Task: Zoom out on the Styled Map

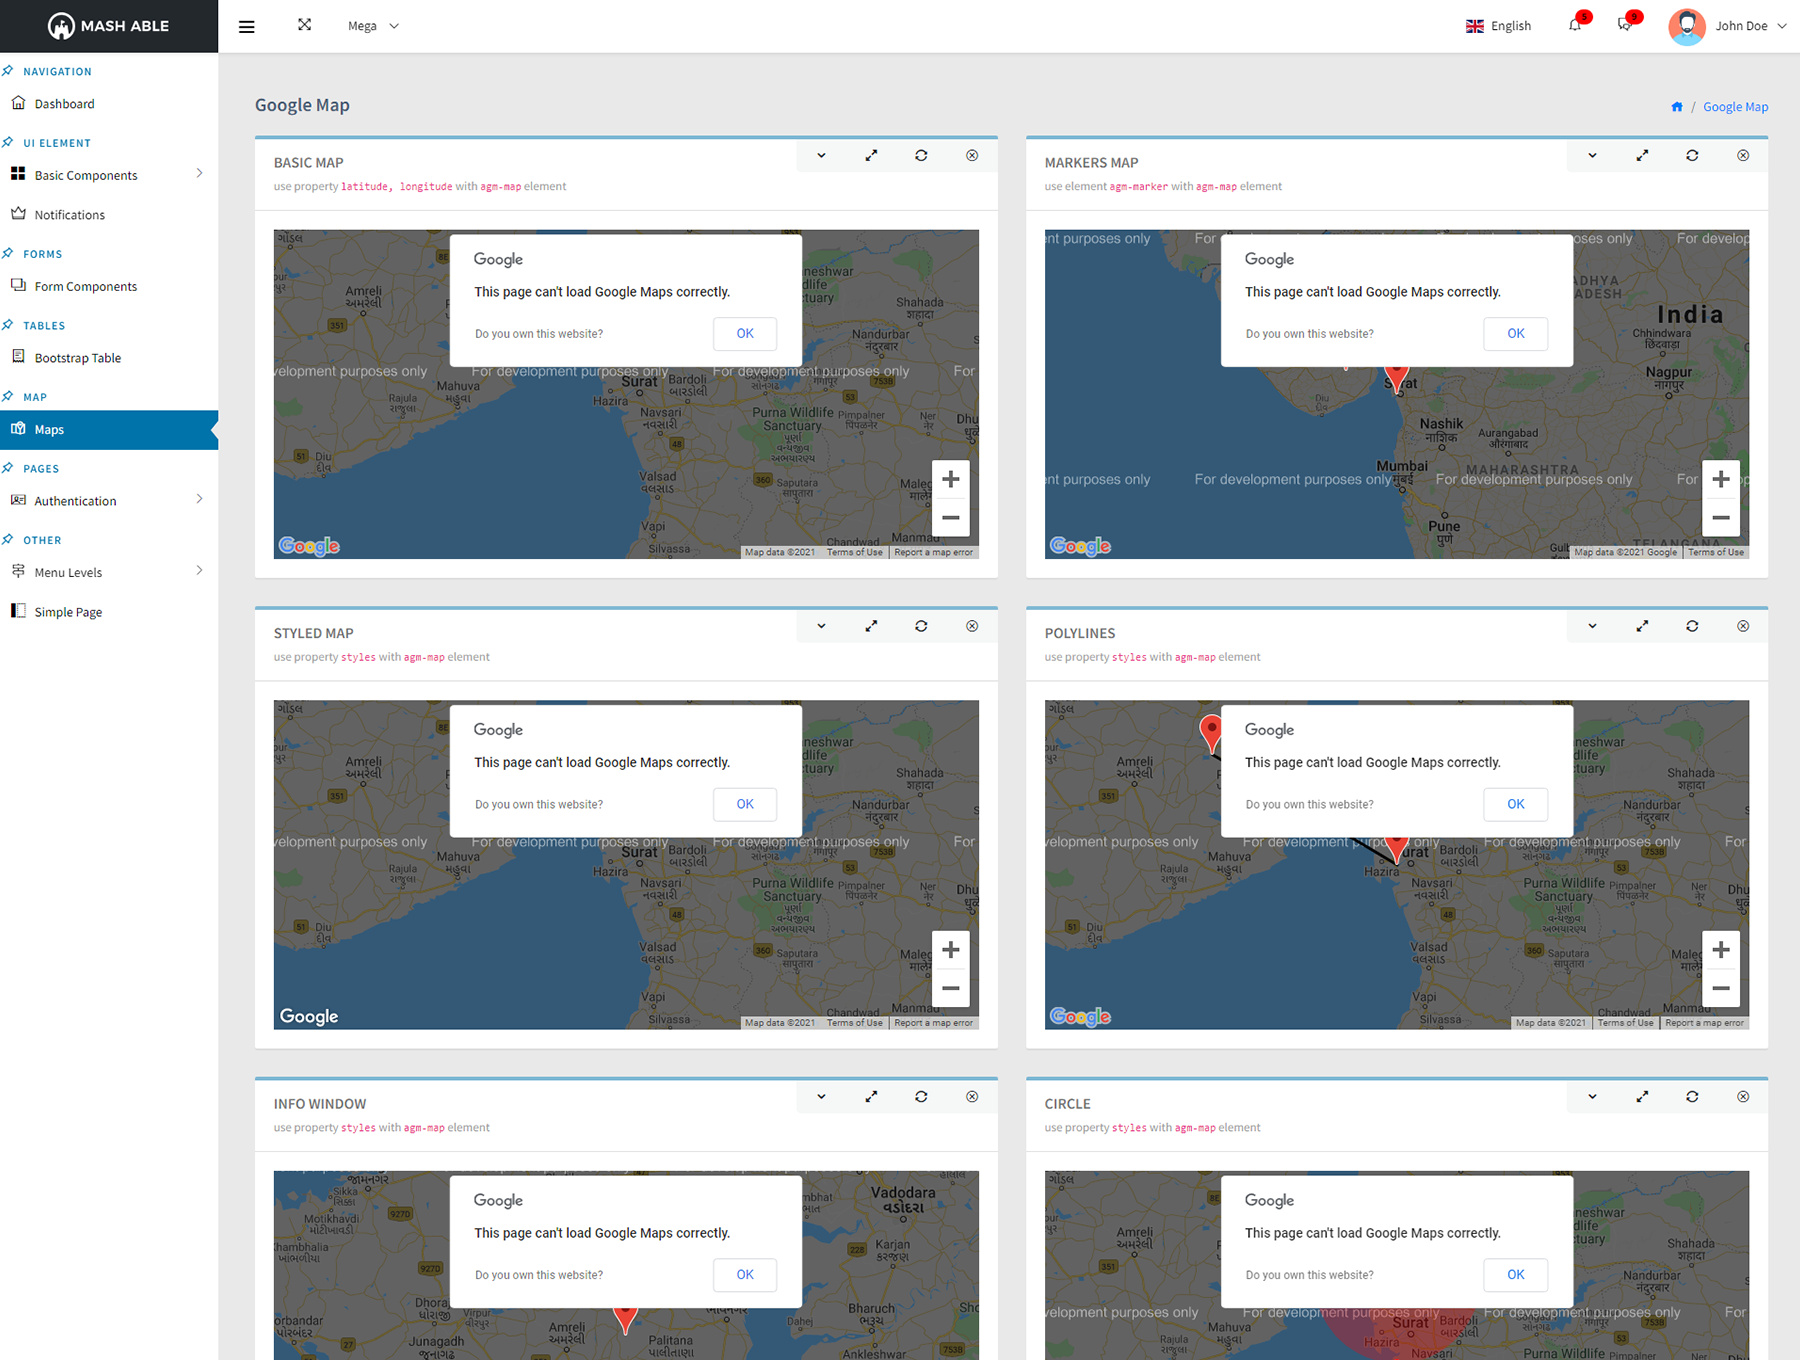Action: pyautogui.click(x=950, y=988)
